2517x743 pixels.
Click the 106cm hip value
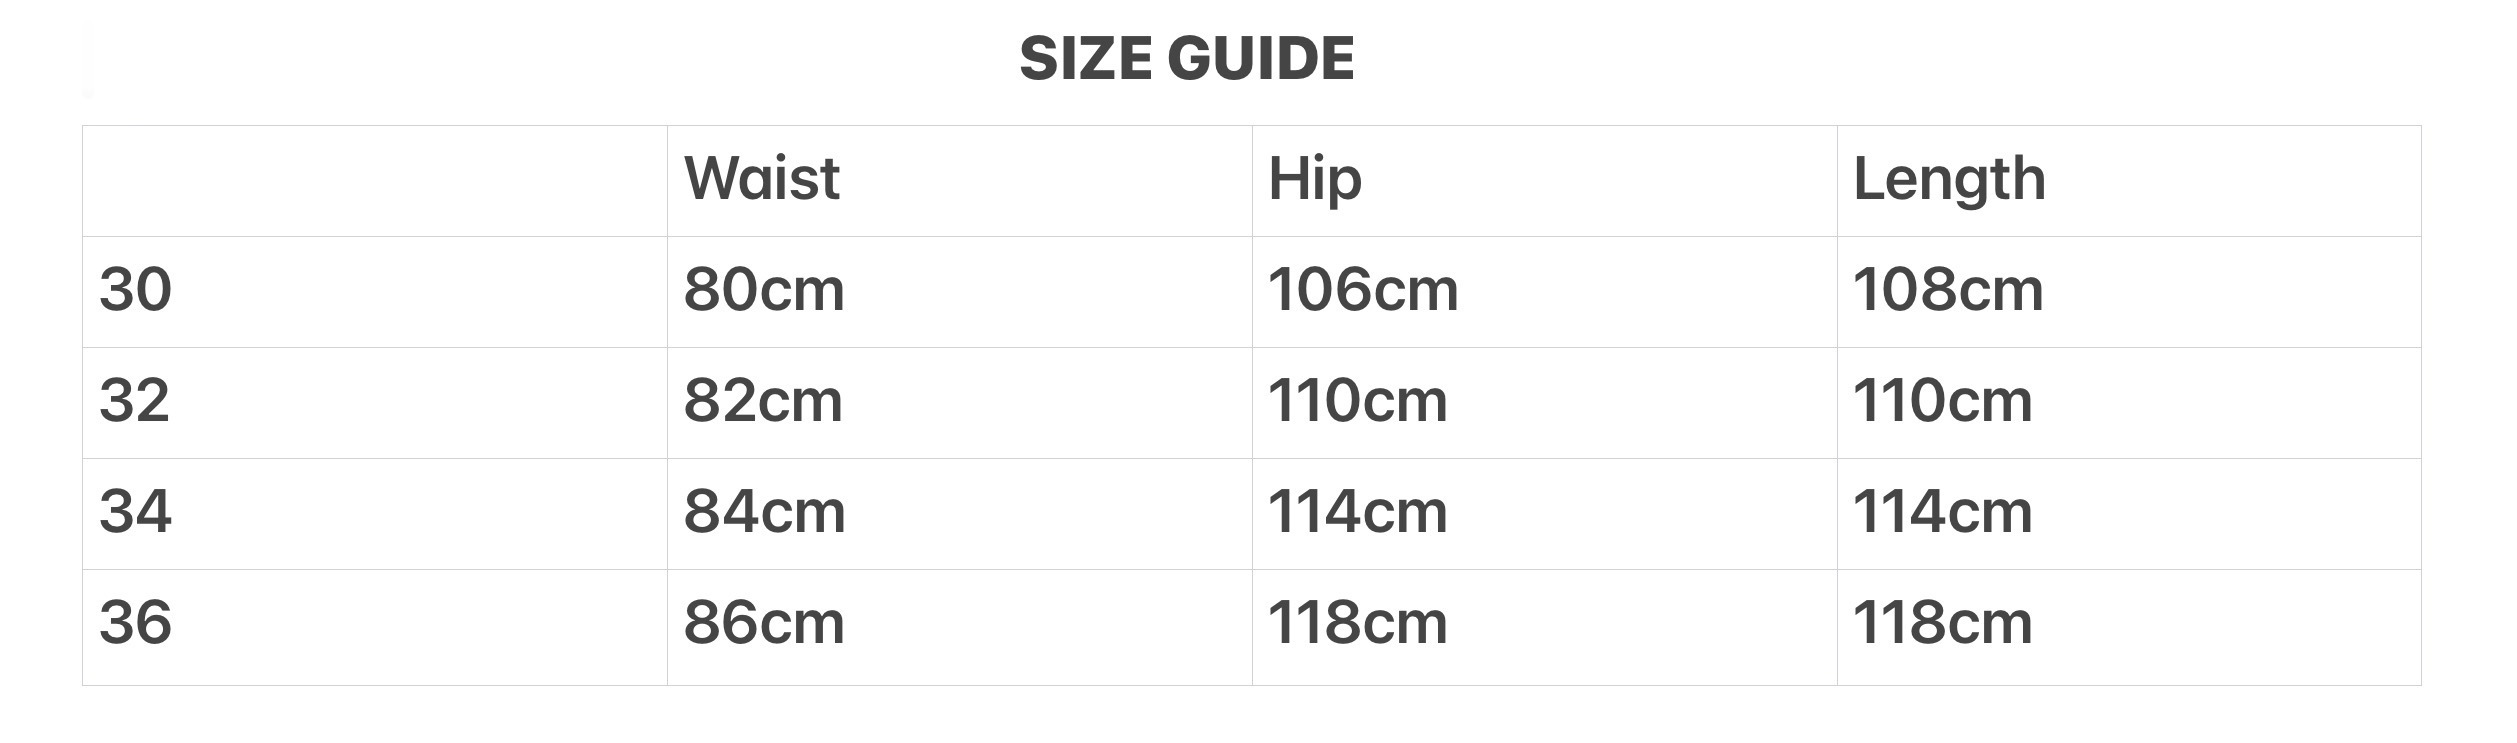[x=1362, y=291]
